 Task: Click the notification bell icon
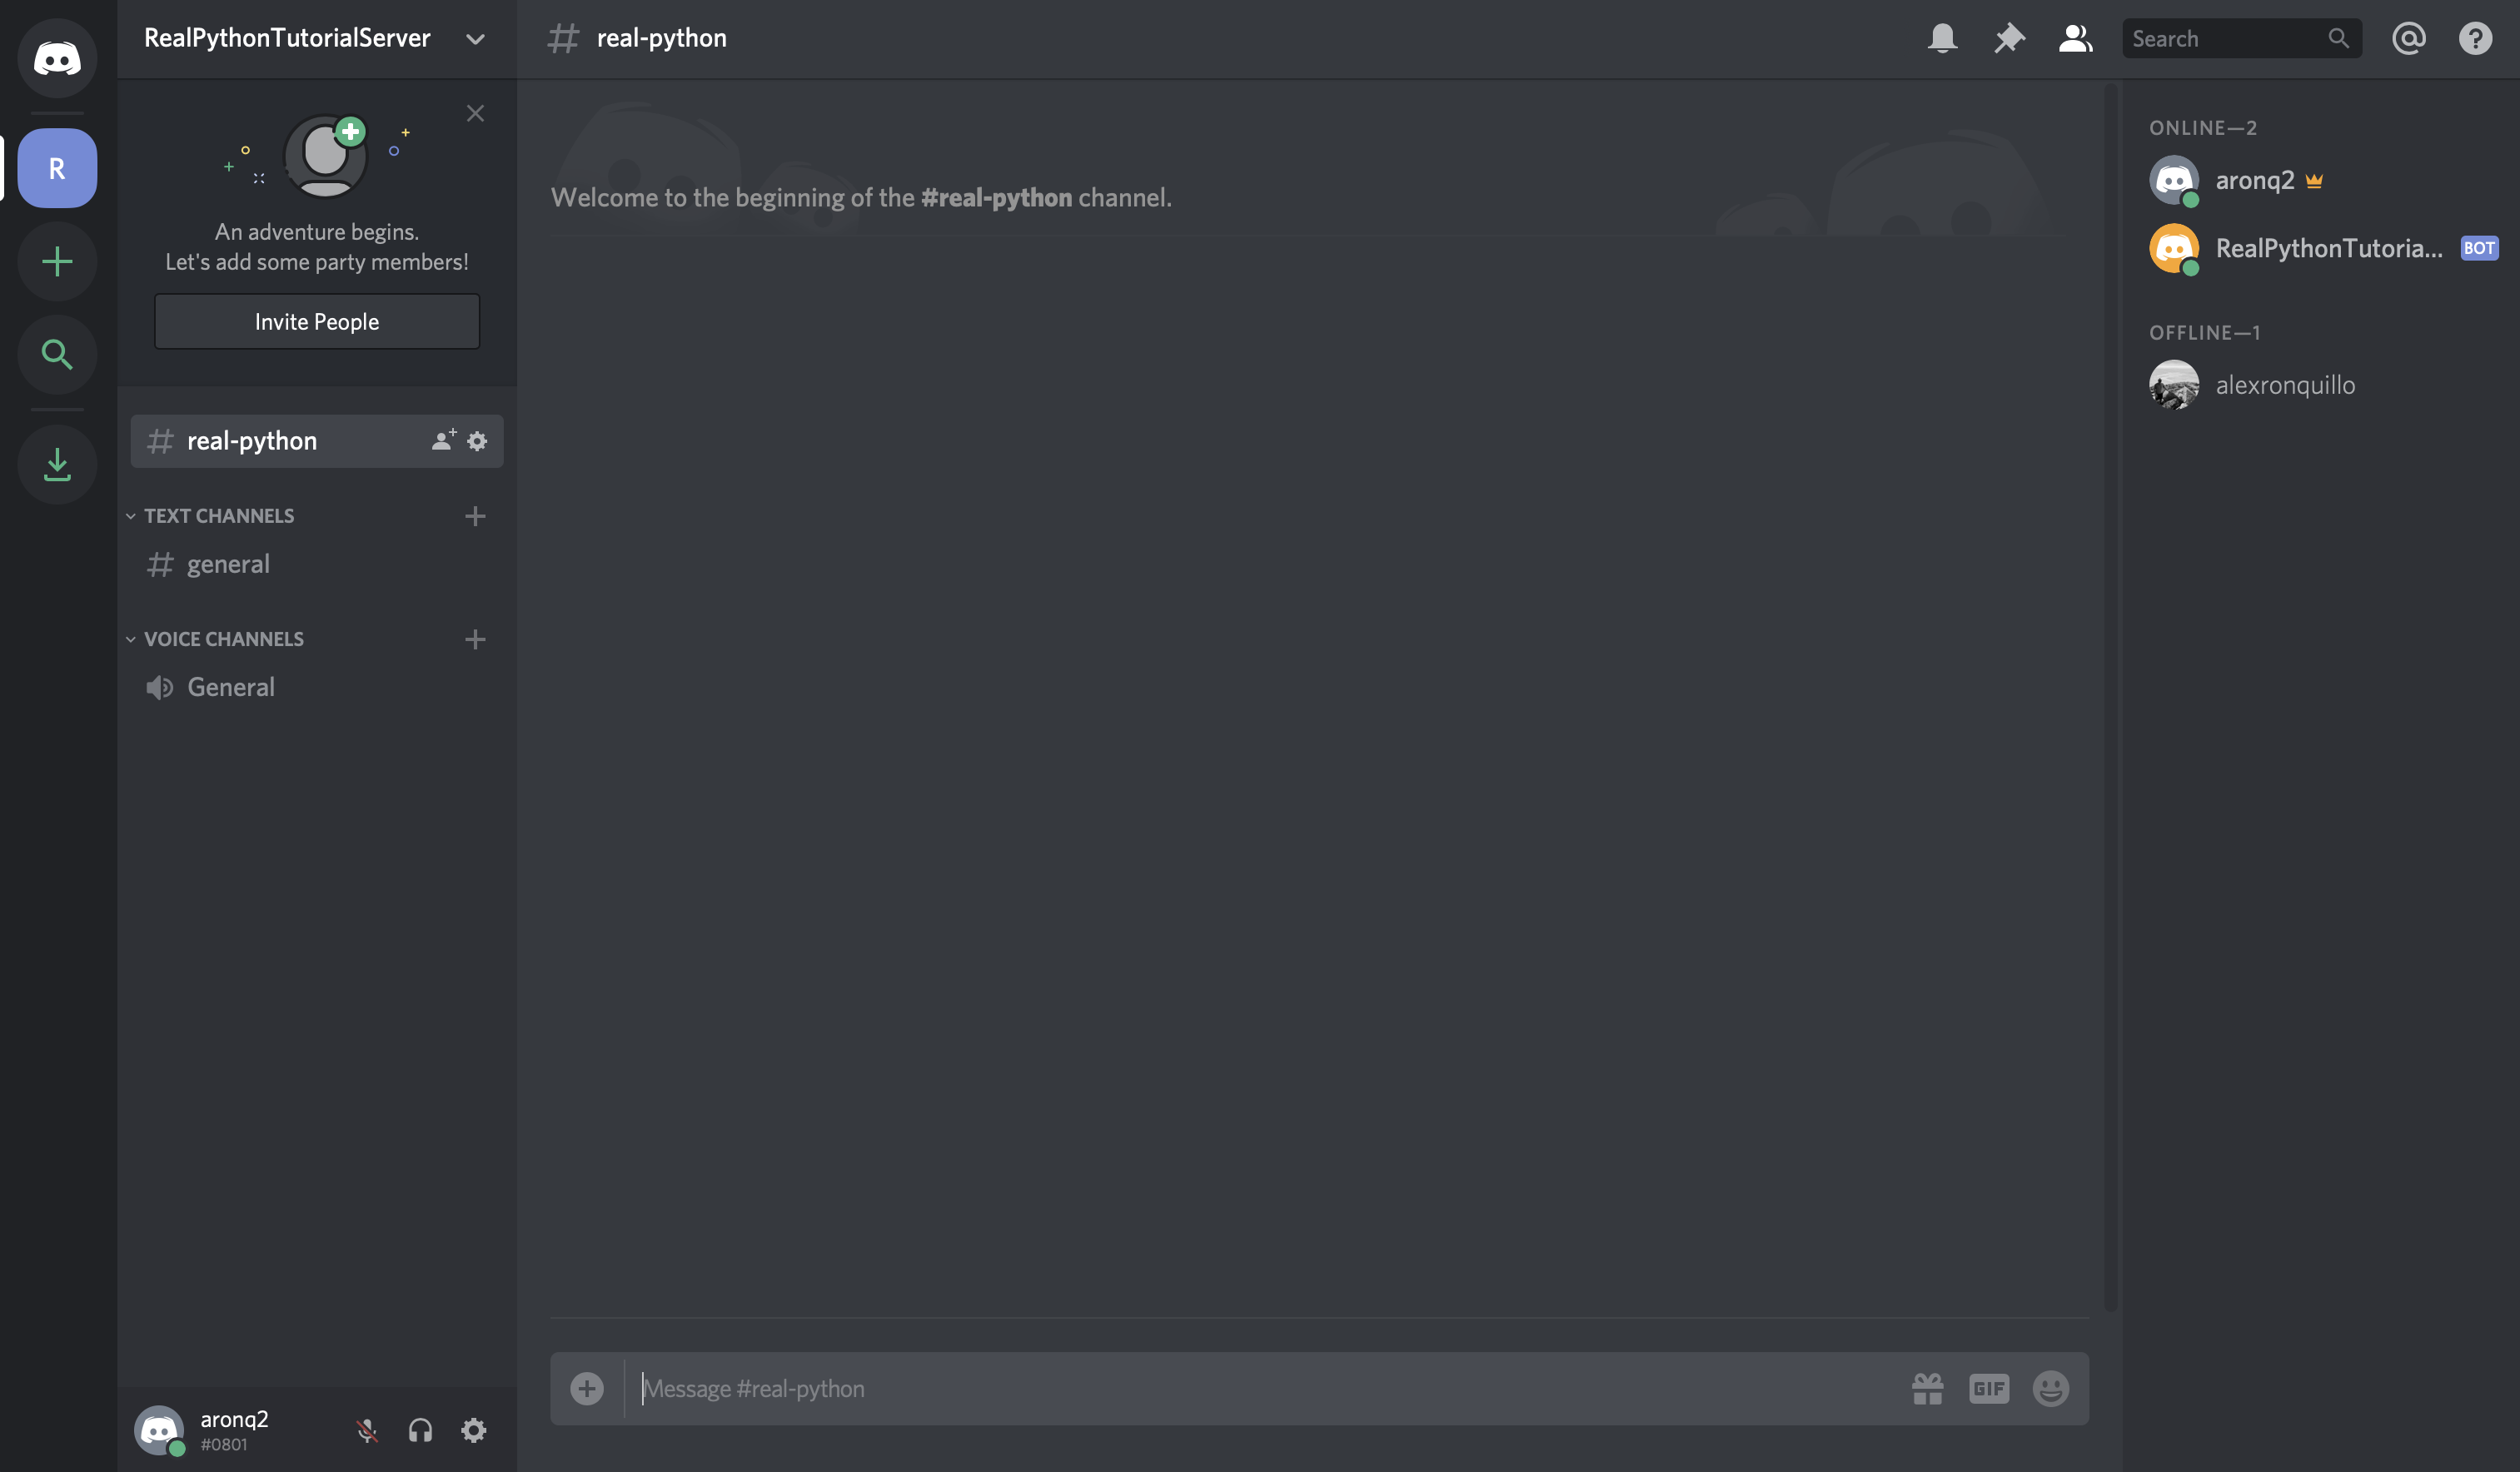tap(1942, 37)
